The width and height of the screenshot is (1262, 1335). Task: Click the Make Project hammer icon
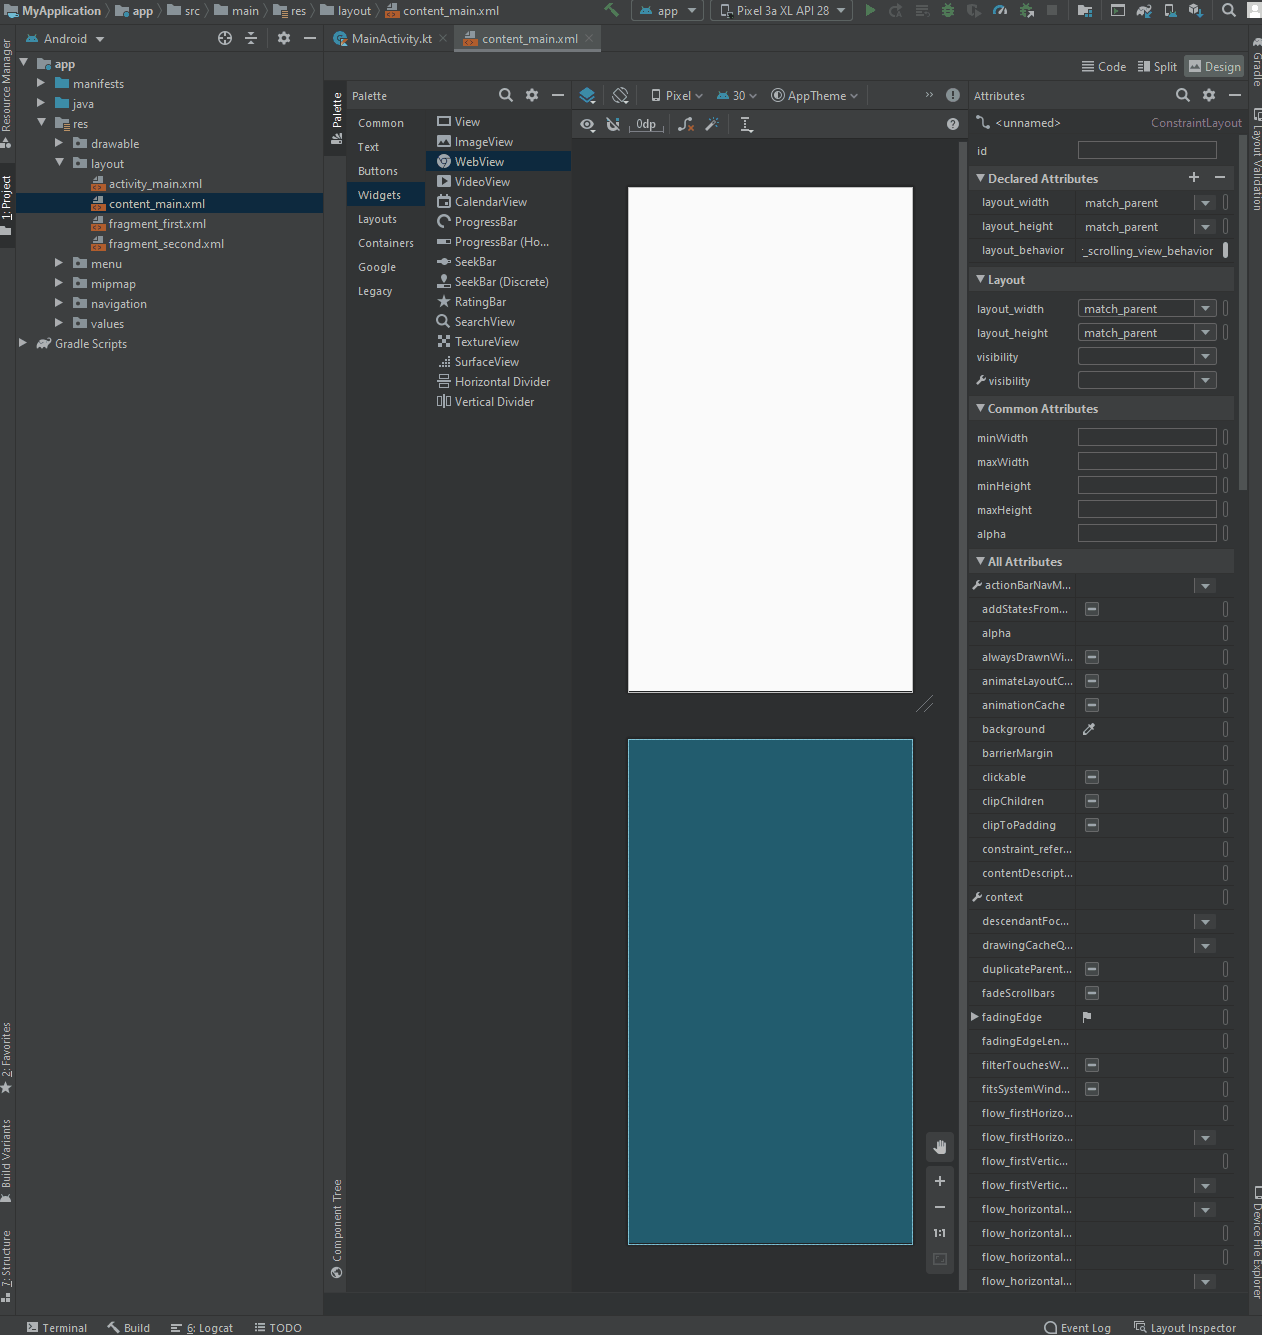click(611, 10)
